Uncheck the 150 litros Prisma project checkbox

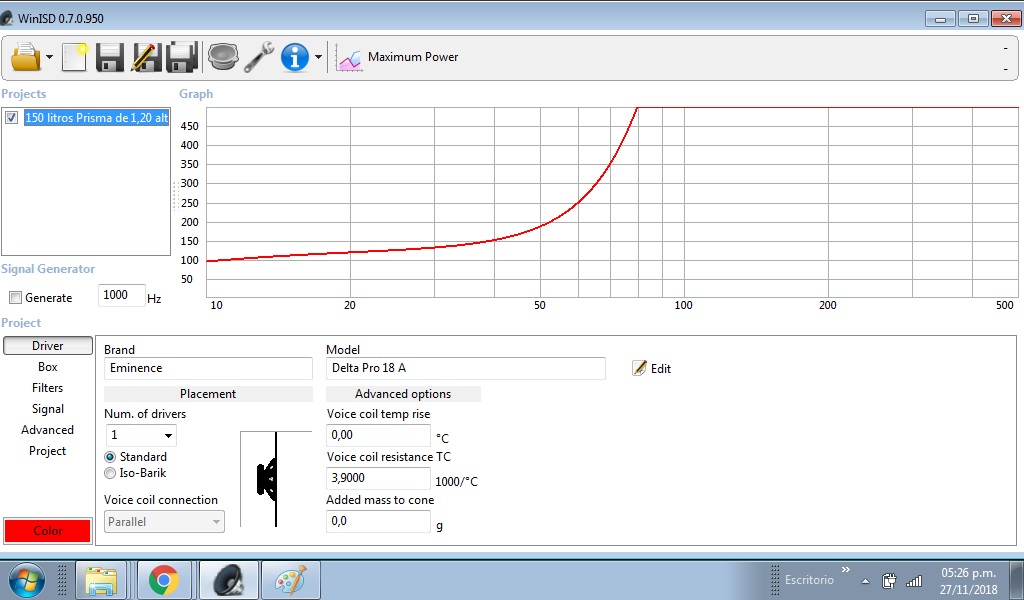tap(12, 118)
